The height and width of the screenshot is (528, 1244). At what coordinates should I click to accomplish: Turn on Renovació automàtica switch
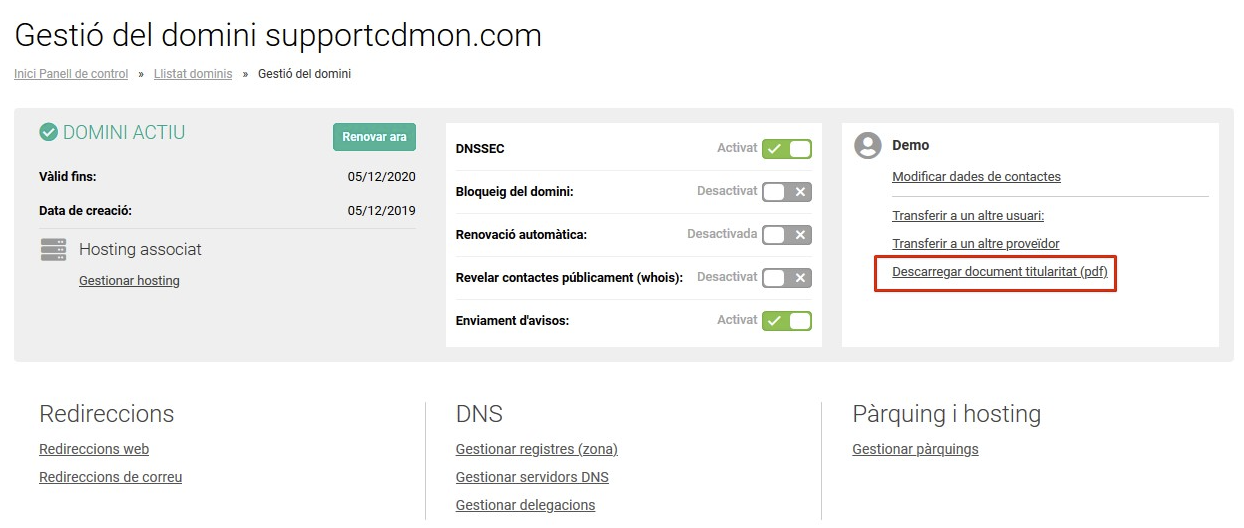(786, 235)
